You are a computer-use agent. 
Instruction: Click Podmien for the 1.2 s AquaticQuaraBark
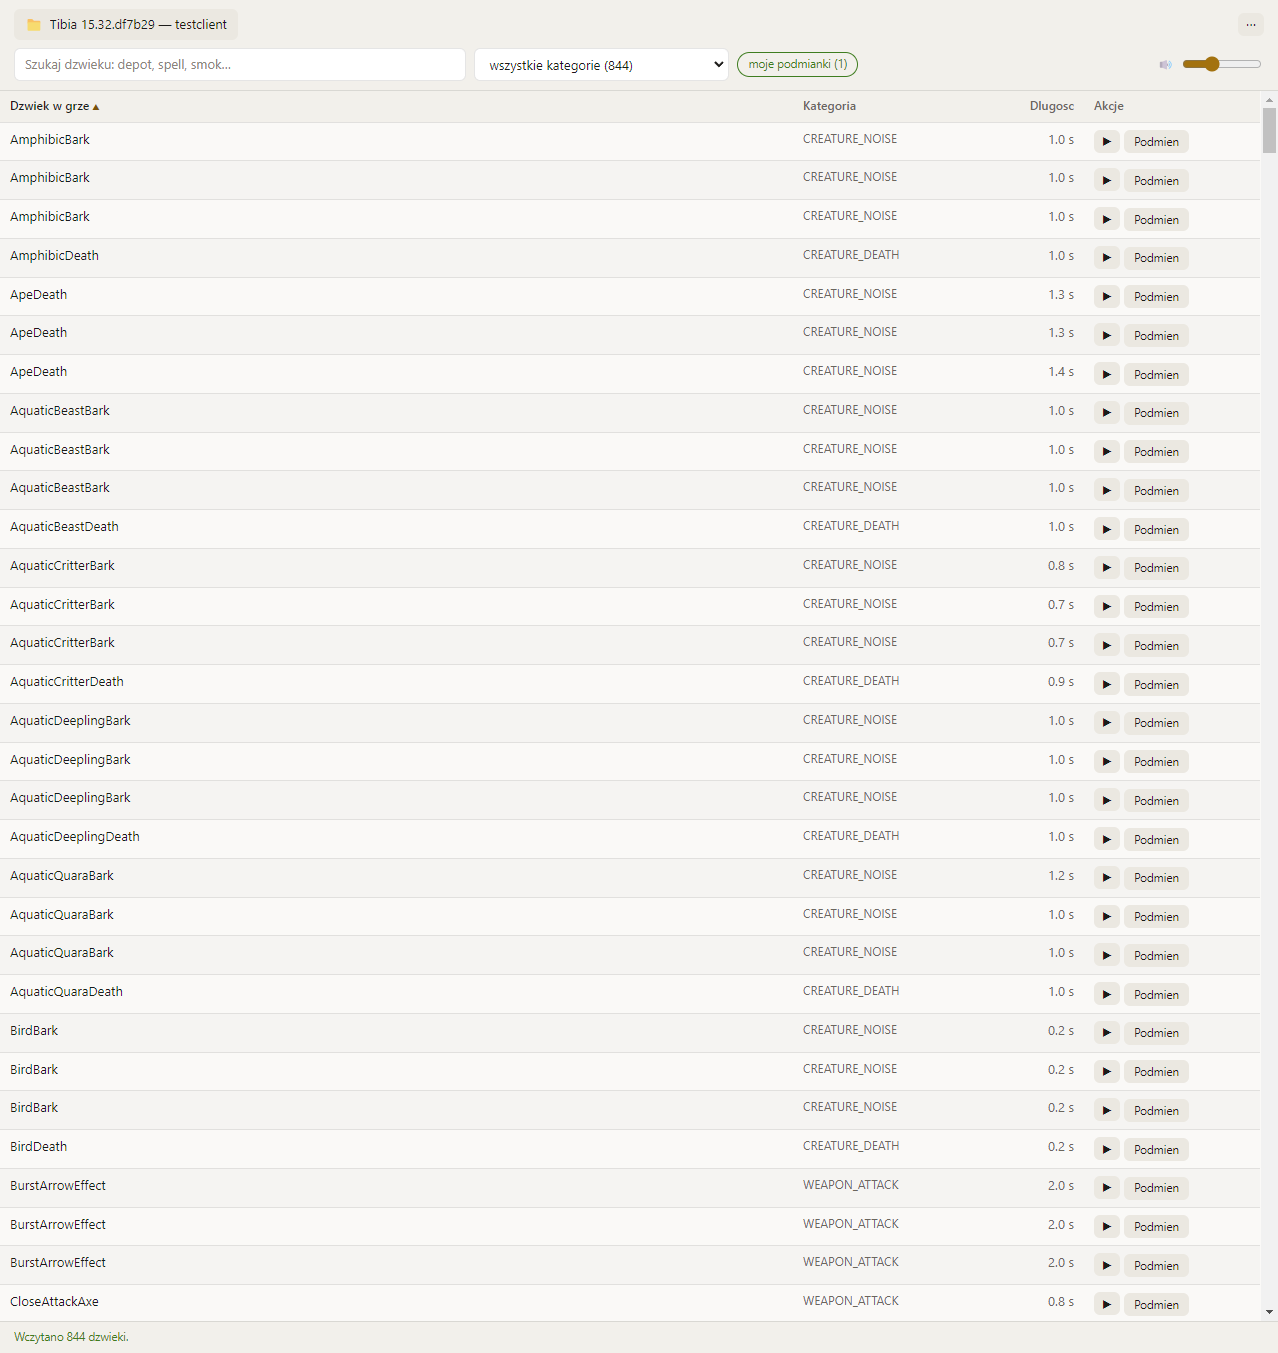click(x=1156, y=878)
